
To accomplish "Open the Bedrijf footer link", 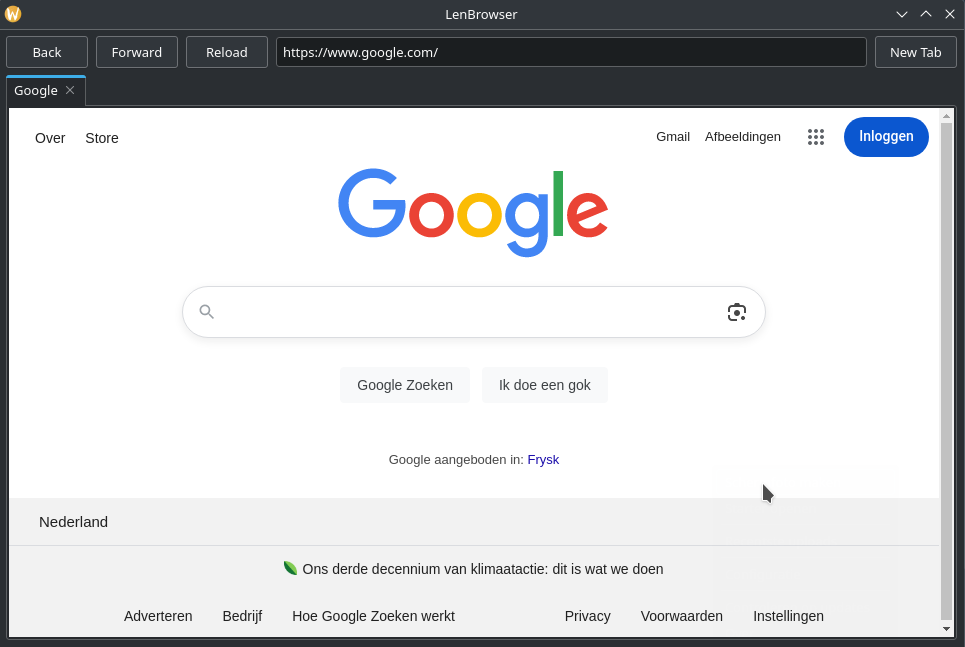I will pos(242,616).
